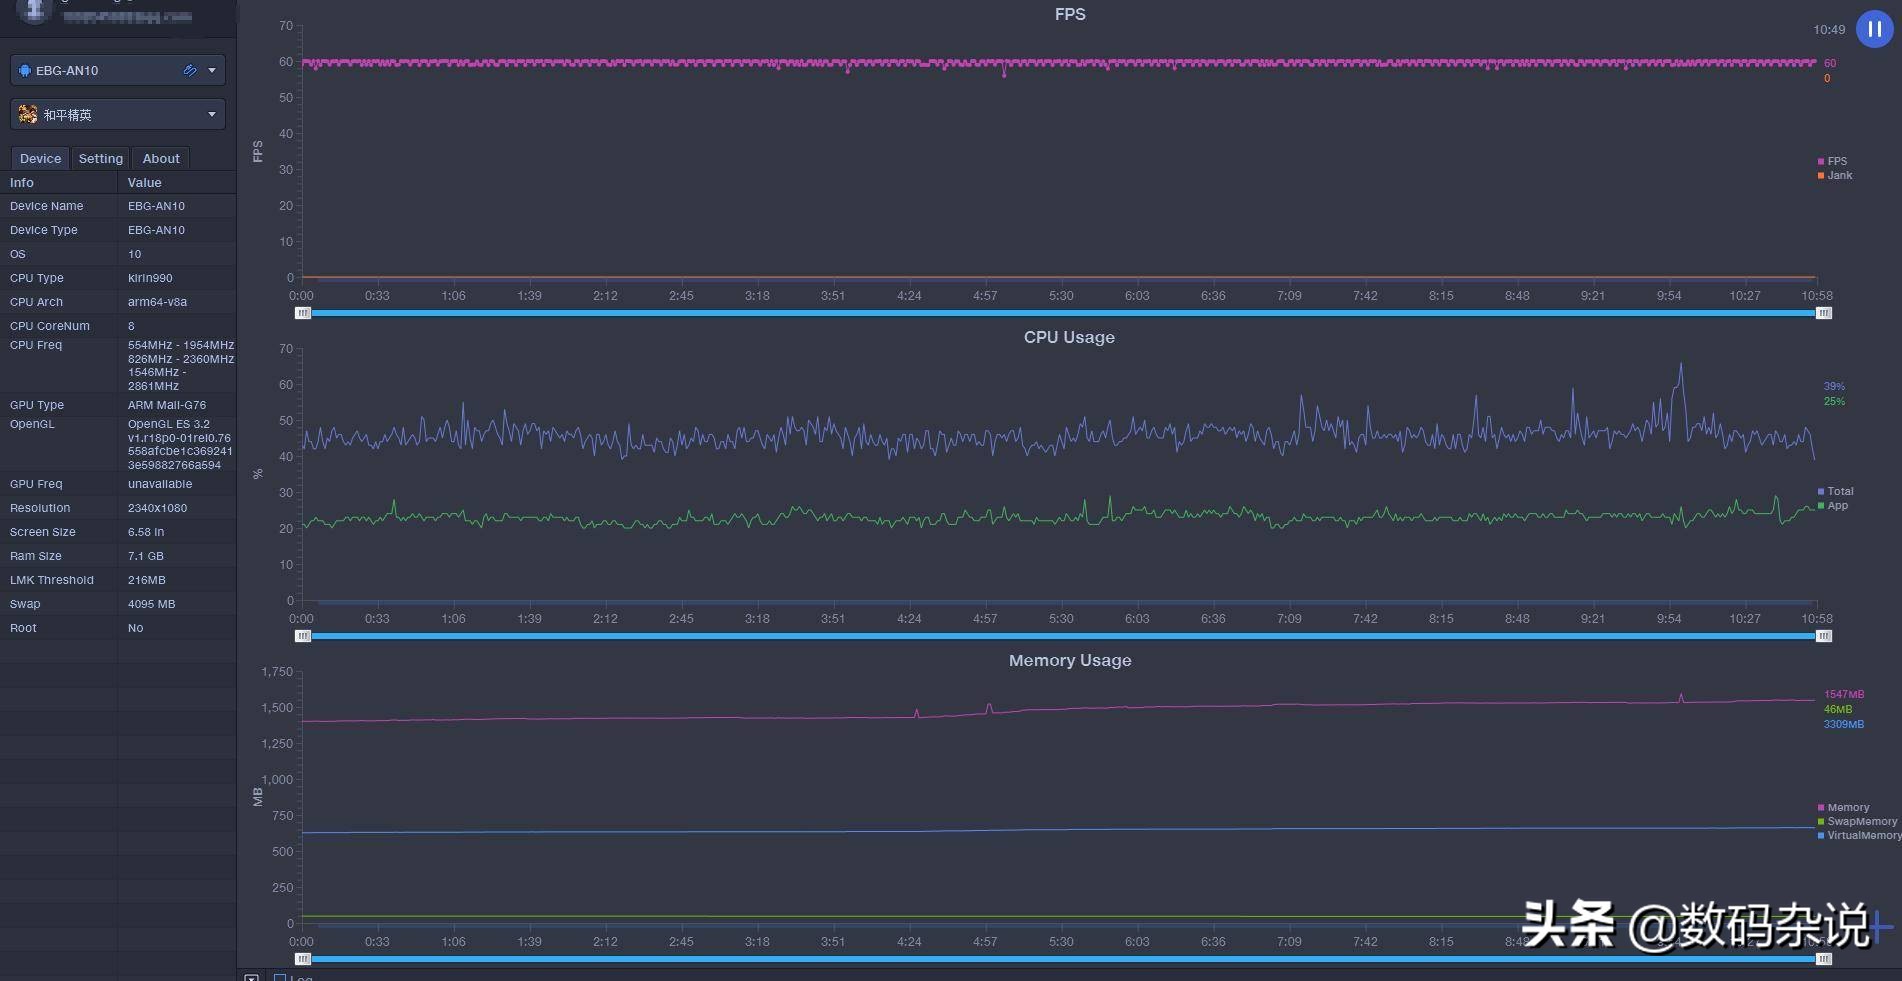Click FPS chart left range slider handle
The image size is (1902, 981).
[303, 313]
